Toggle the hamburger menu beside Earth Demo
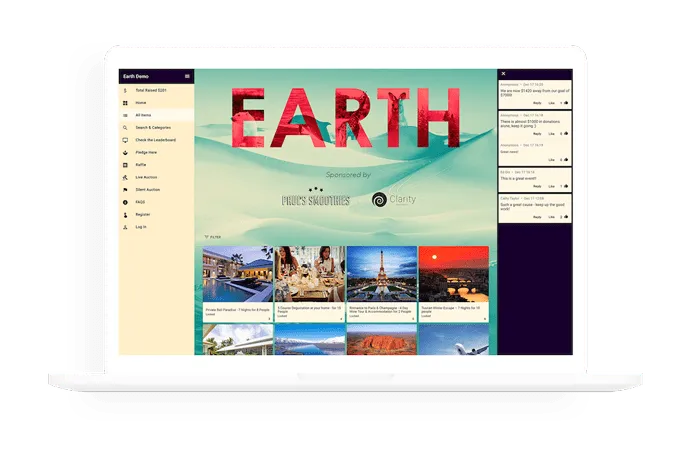 pos(187,76)
